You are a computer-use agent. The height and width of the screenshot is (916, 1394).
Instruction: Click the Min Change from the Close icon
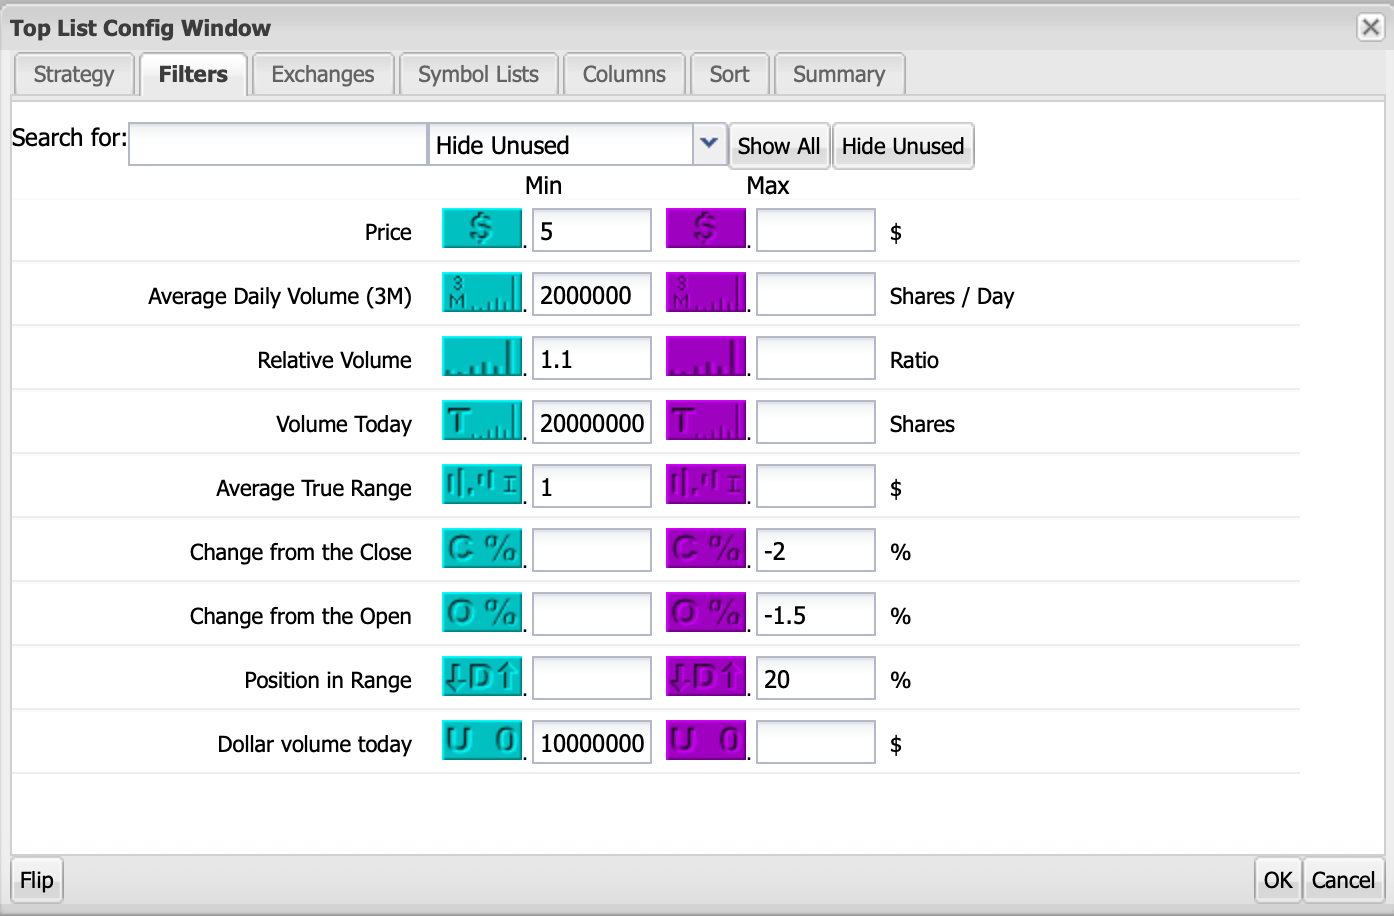point(482,549)
